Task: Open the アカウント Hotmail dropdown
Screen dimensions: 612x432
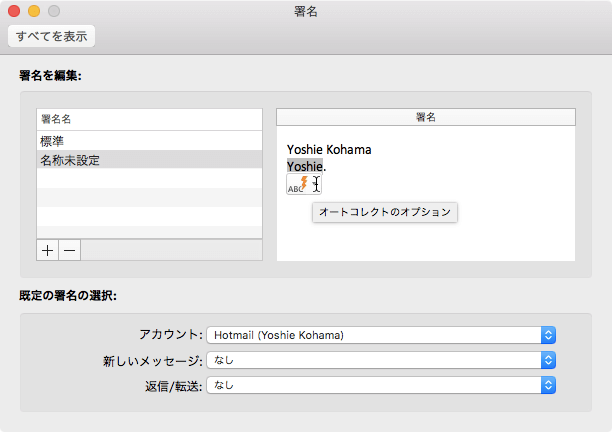Action: [x=380, y=335]
